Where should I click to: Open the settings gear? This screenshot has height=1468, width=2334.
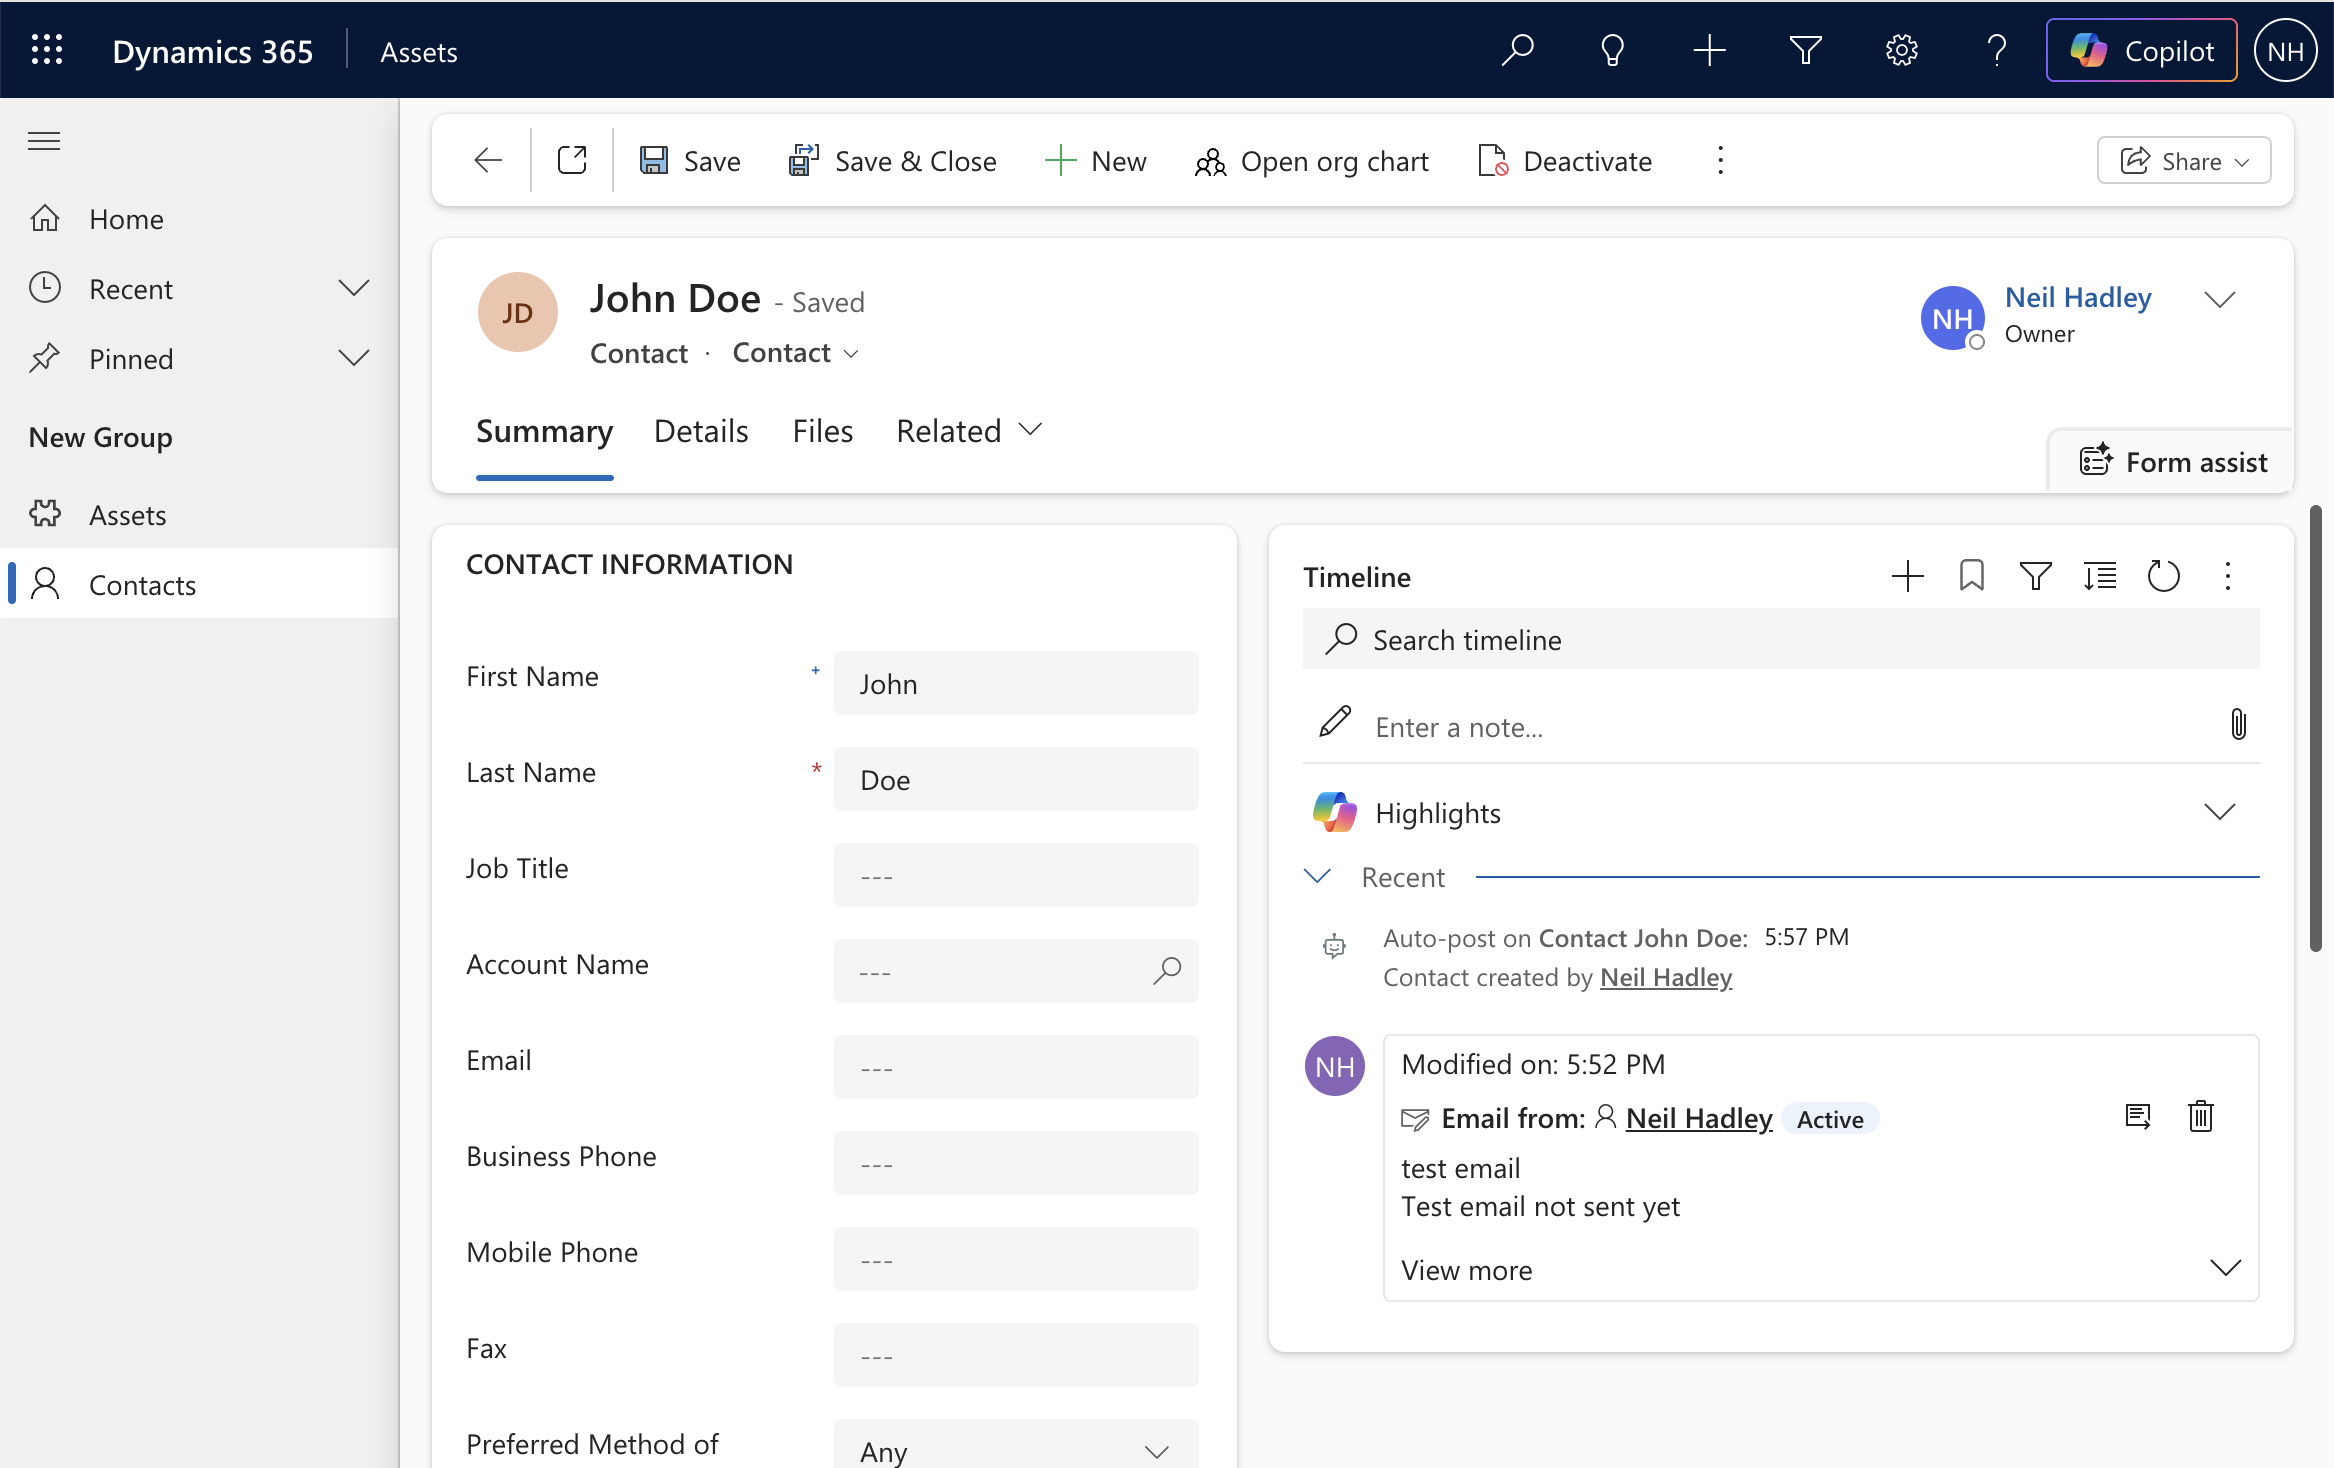click(1901, 50)
